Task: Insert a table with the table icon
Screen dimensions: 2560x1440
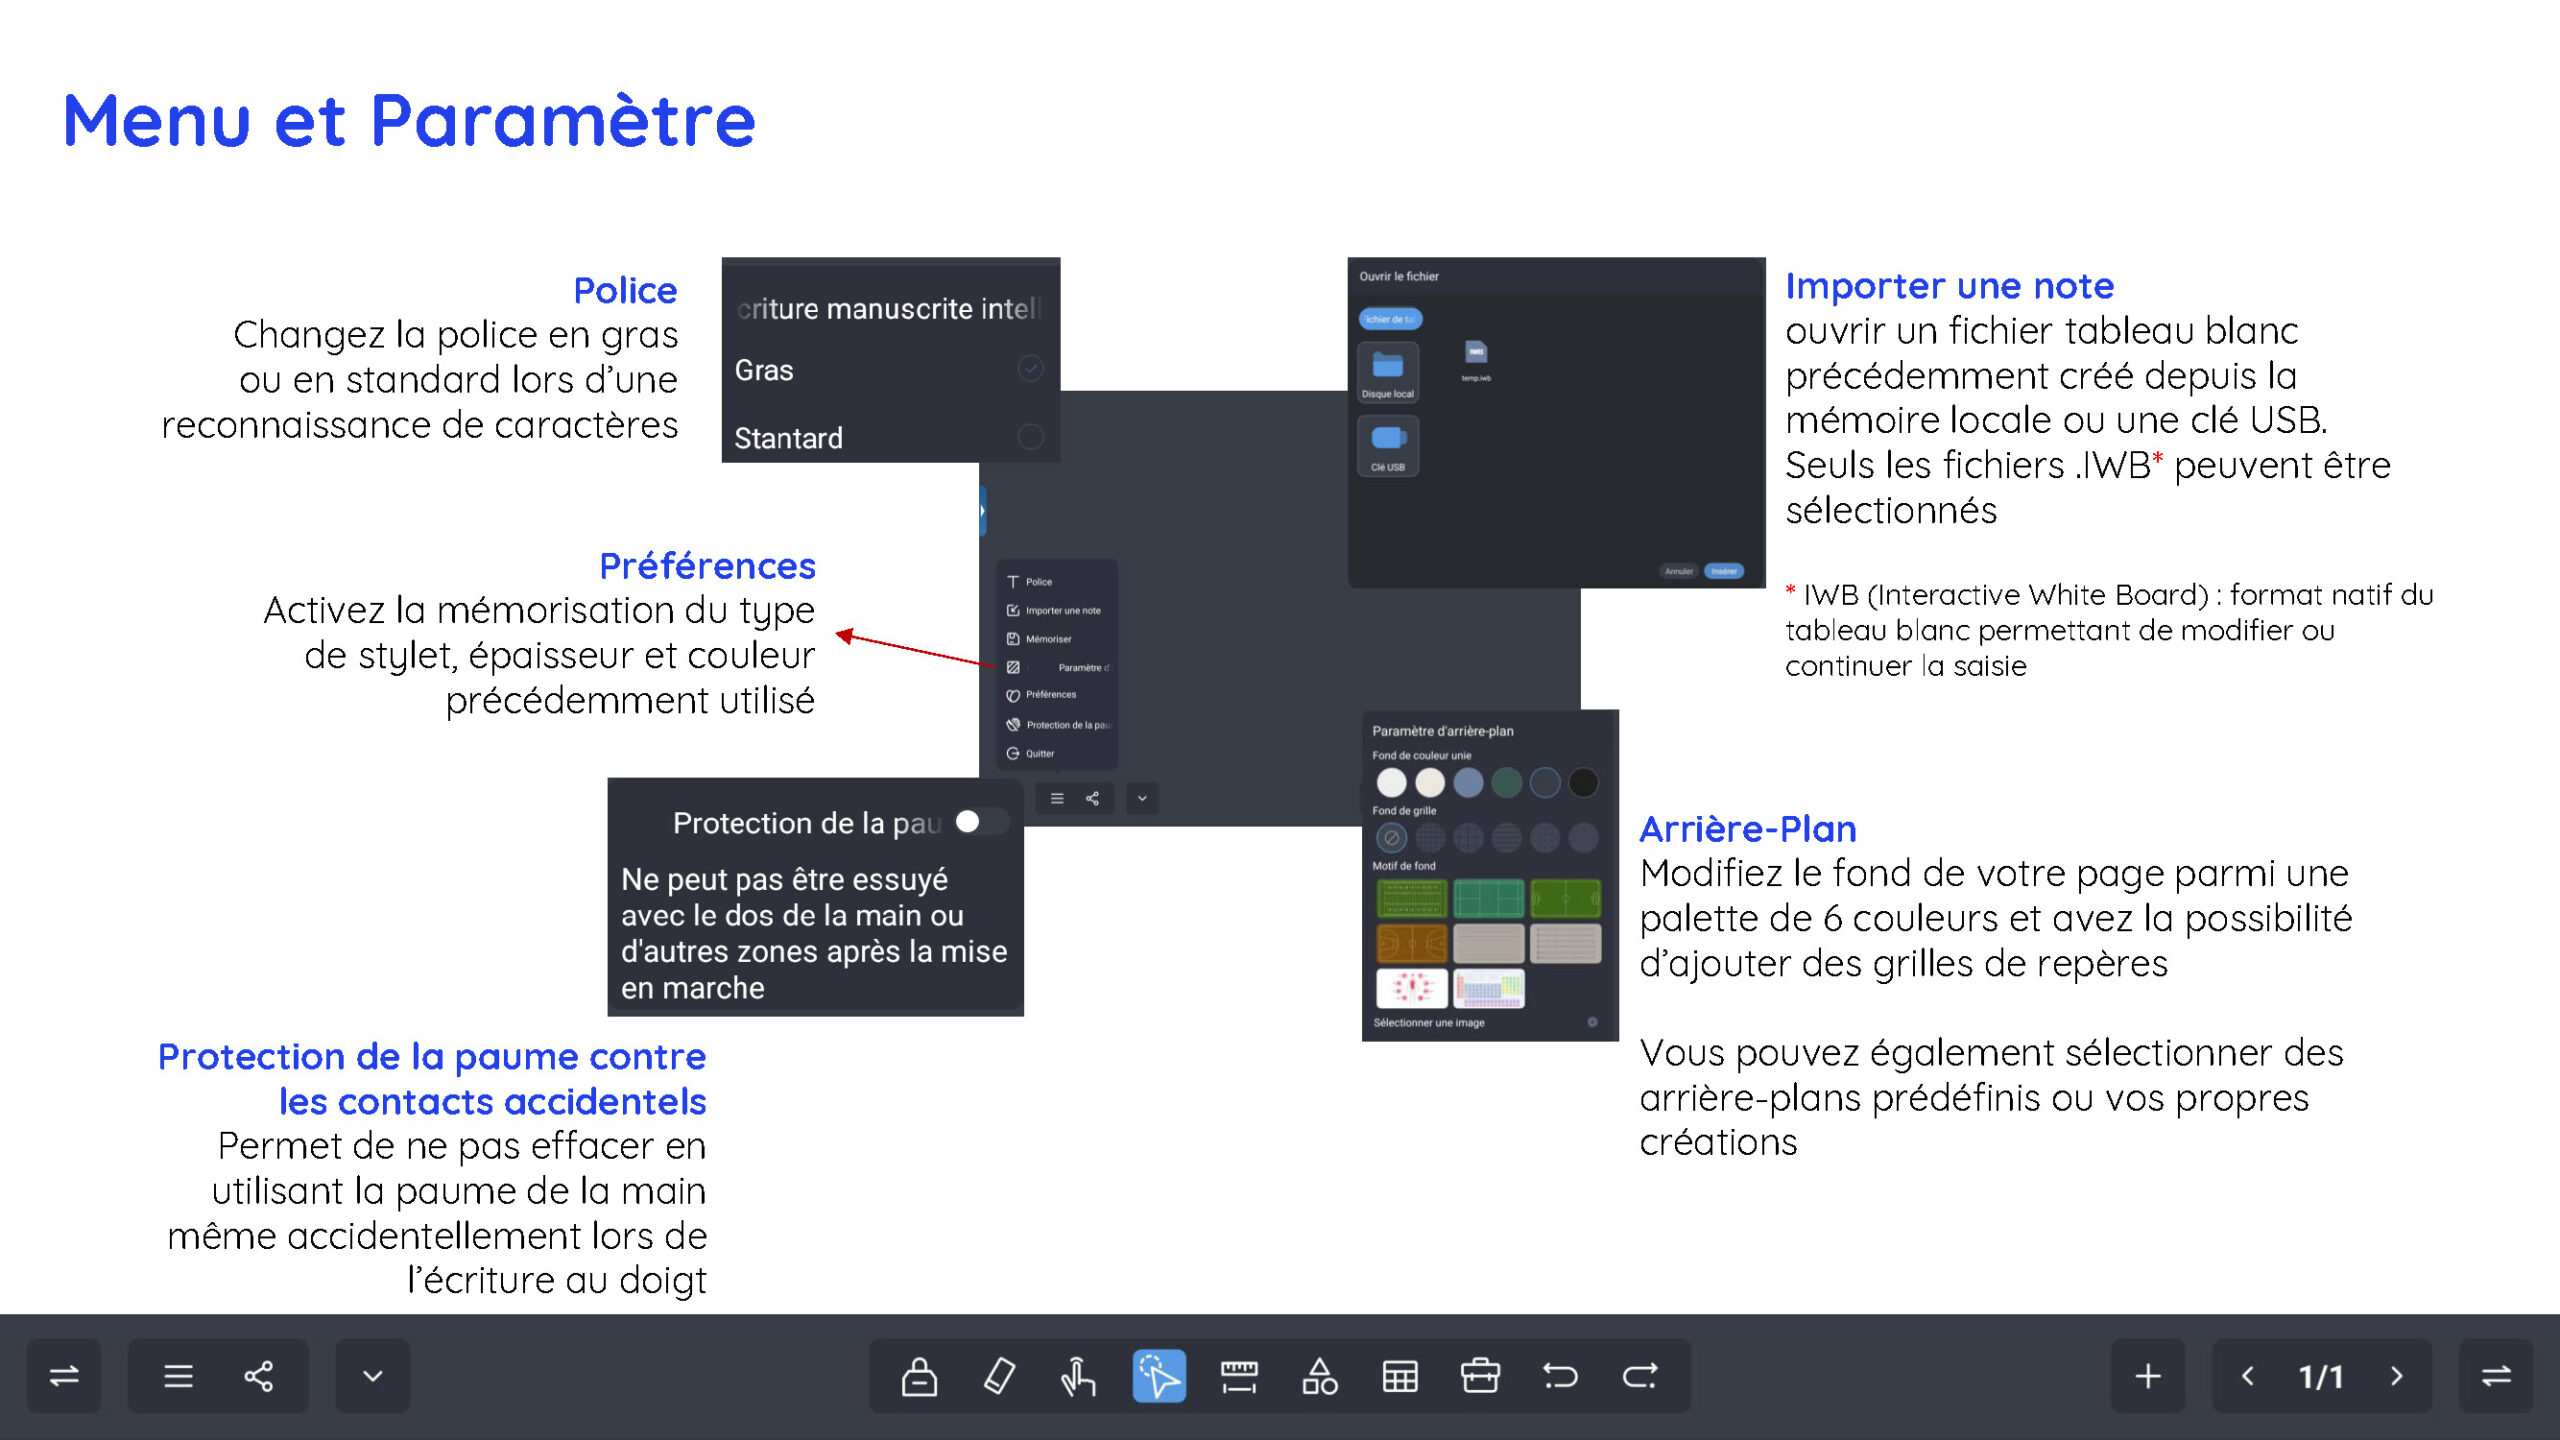Action: tap(1400, 1376)
